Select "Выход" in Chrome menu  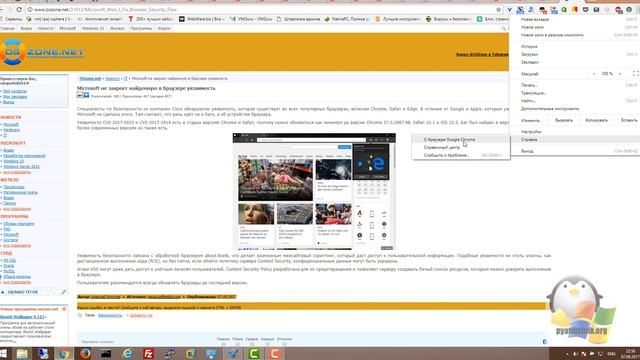(575, 151)
